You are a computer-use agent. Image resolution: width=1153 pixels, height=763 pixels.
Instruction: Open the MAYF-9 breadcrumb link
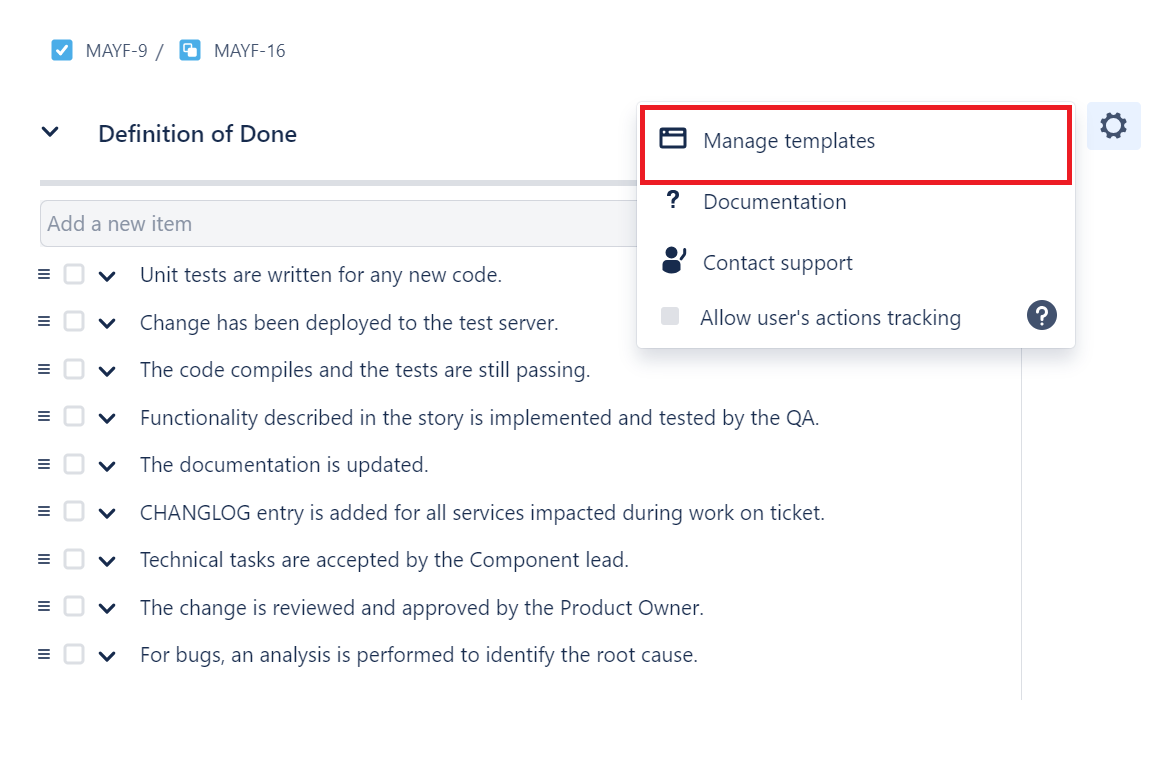116,51
